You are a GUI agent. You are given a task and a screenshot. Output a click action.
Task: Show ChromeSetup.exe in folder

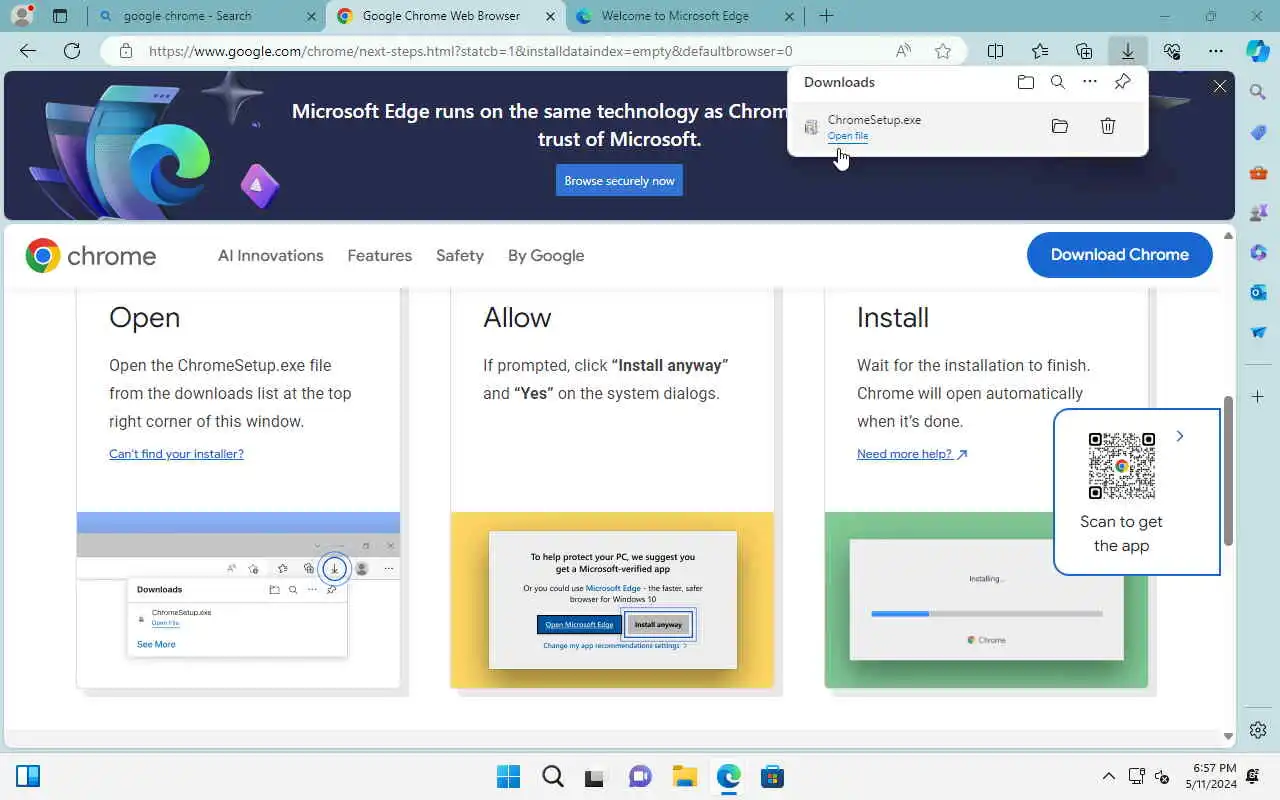point(1060,126)
